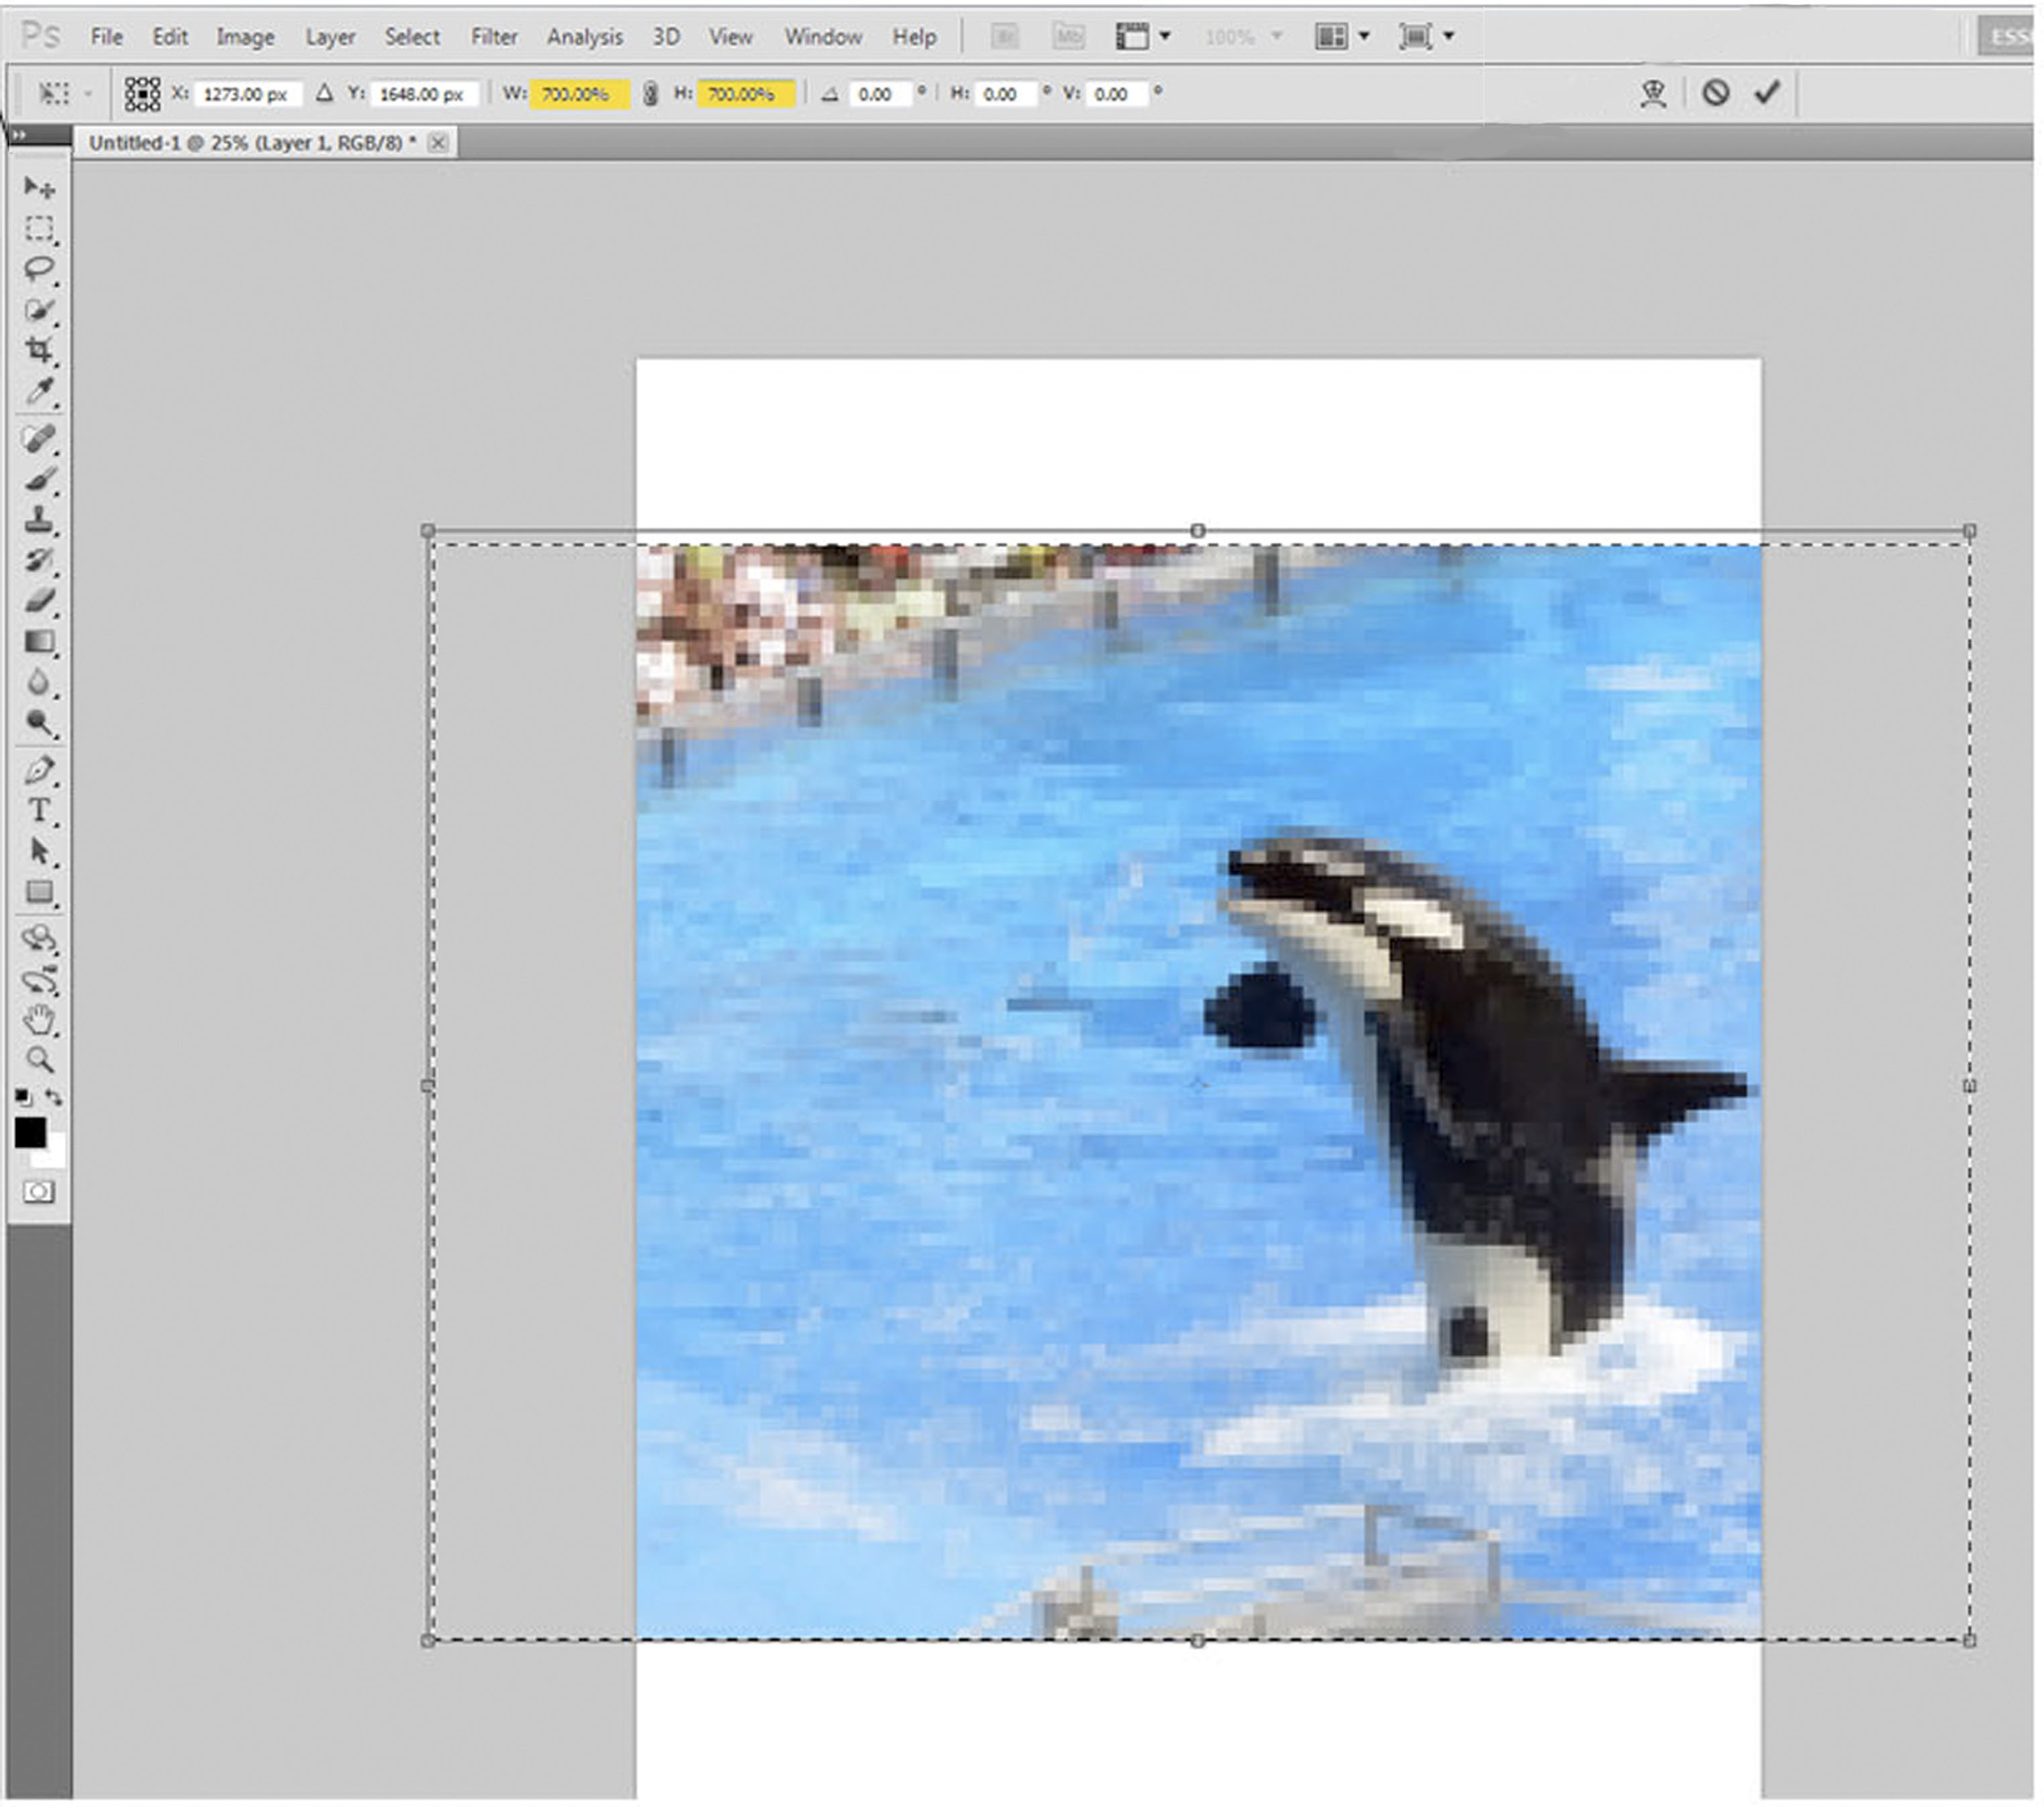The height and width of the screenshot is (1807, 2044).
Task: Select the Blur tool
Action: tap(39, 682)
